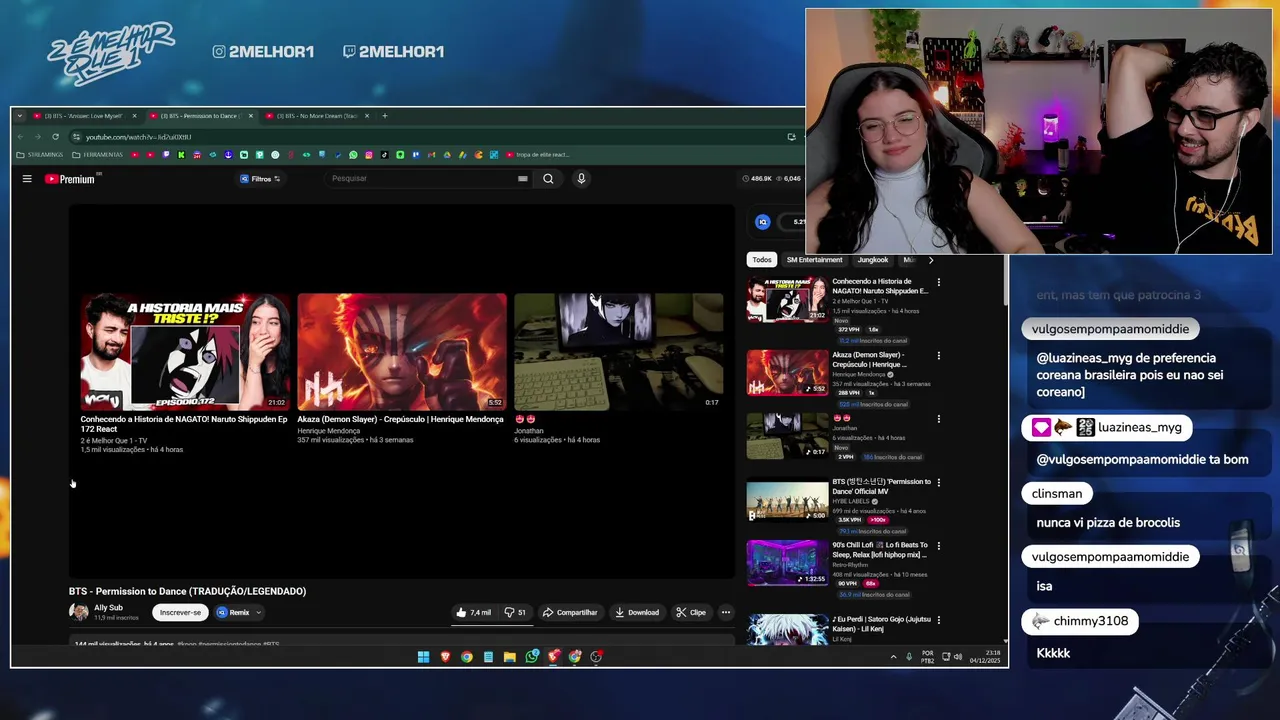
Task: Switch to BTS Answer: Love Myself tab
Action: [85, 116]
